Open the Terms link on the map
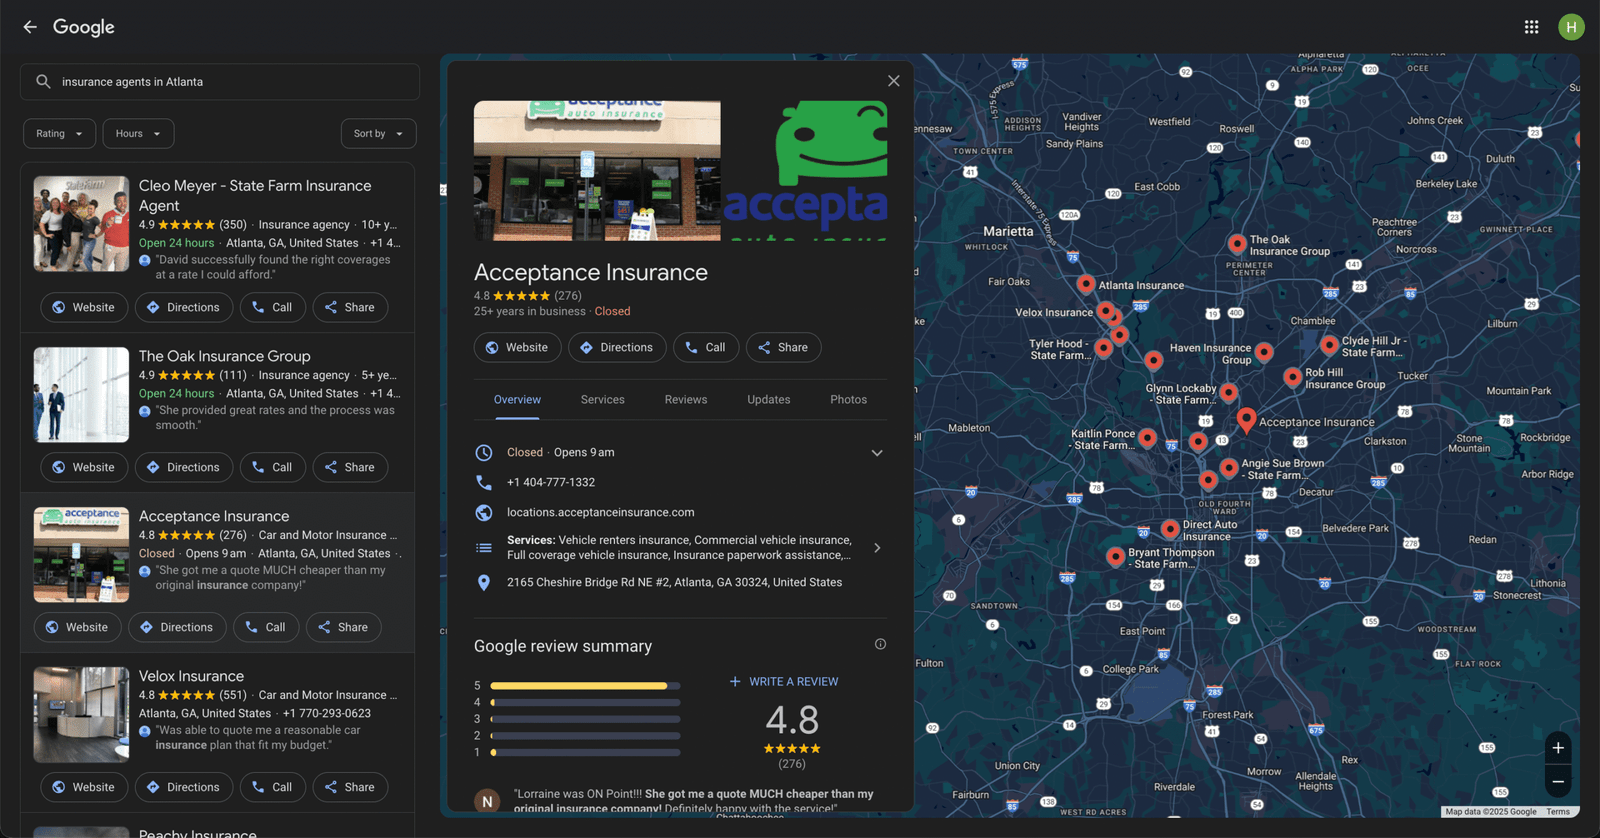The height and width of the screenshot is (838, 1600). 1557,812
